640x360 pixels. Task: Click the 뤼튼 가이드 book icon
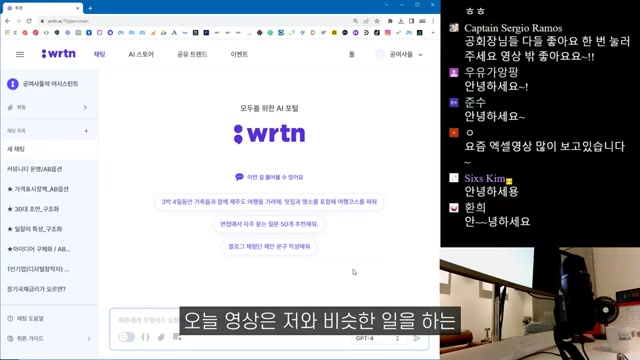coord(10,338)
